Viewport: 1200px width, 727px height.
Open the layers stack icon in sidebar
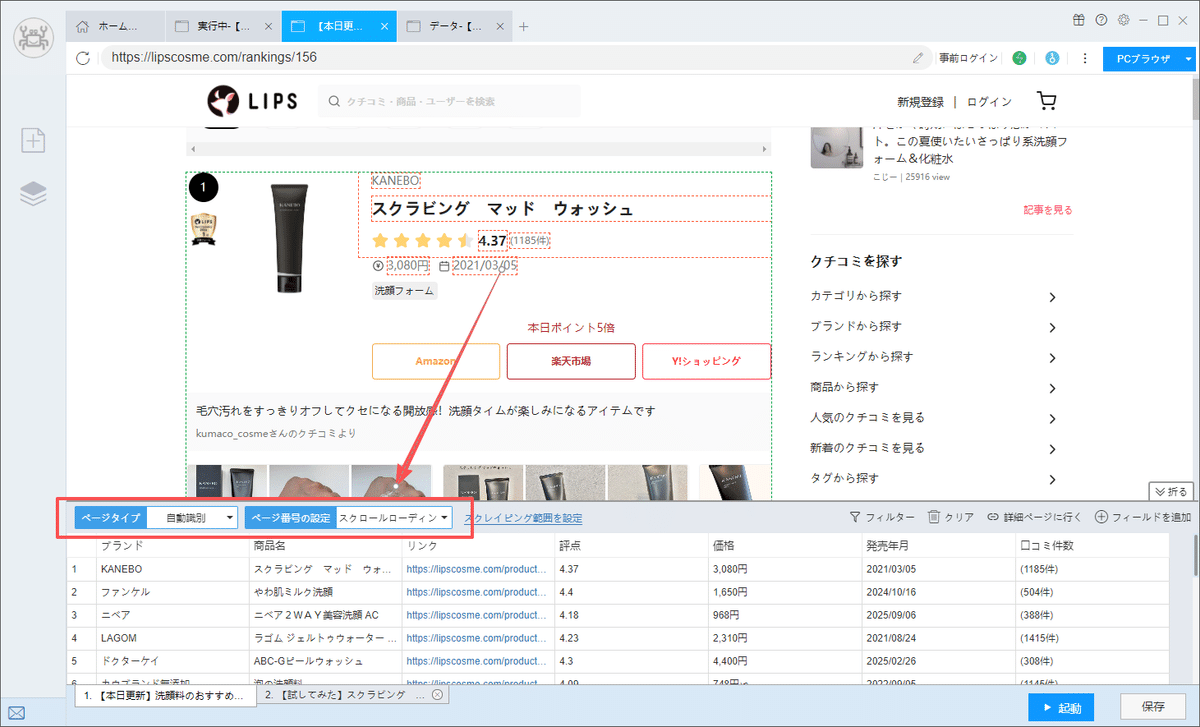tap(34, 194)
